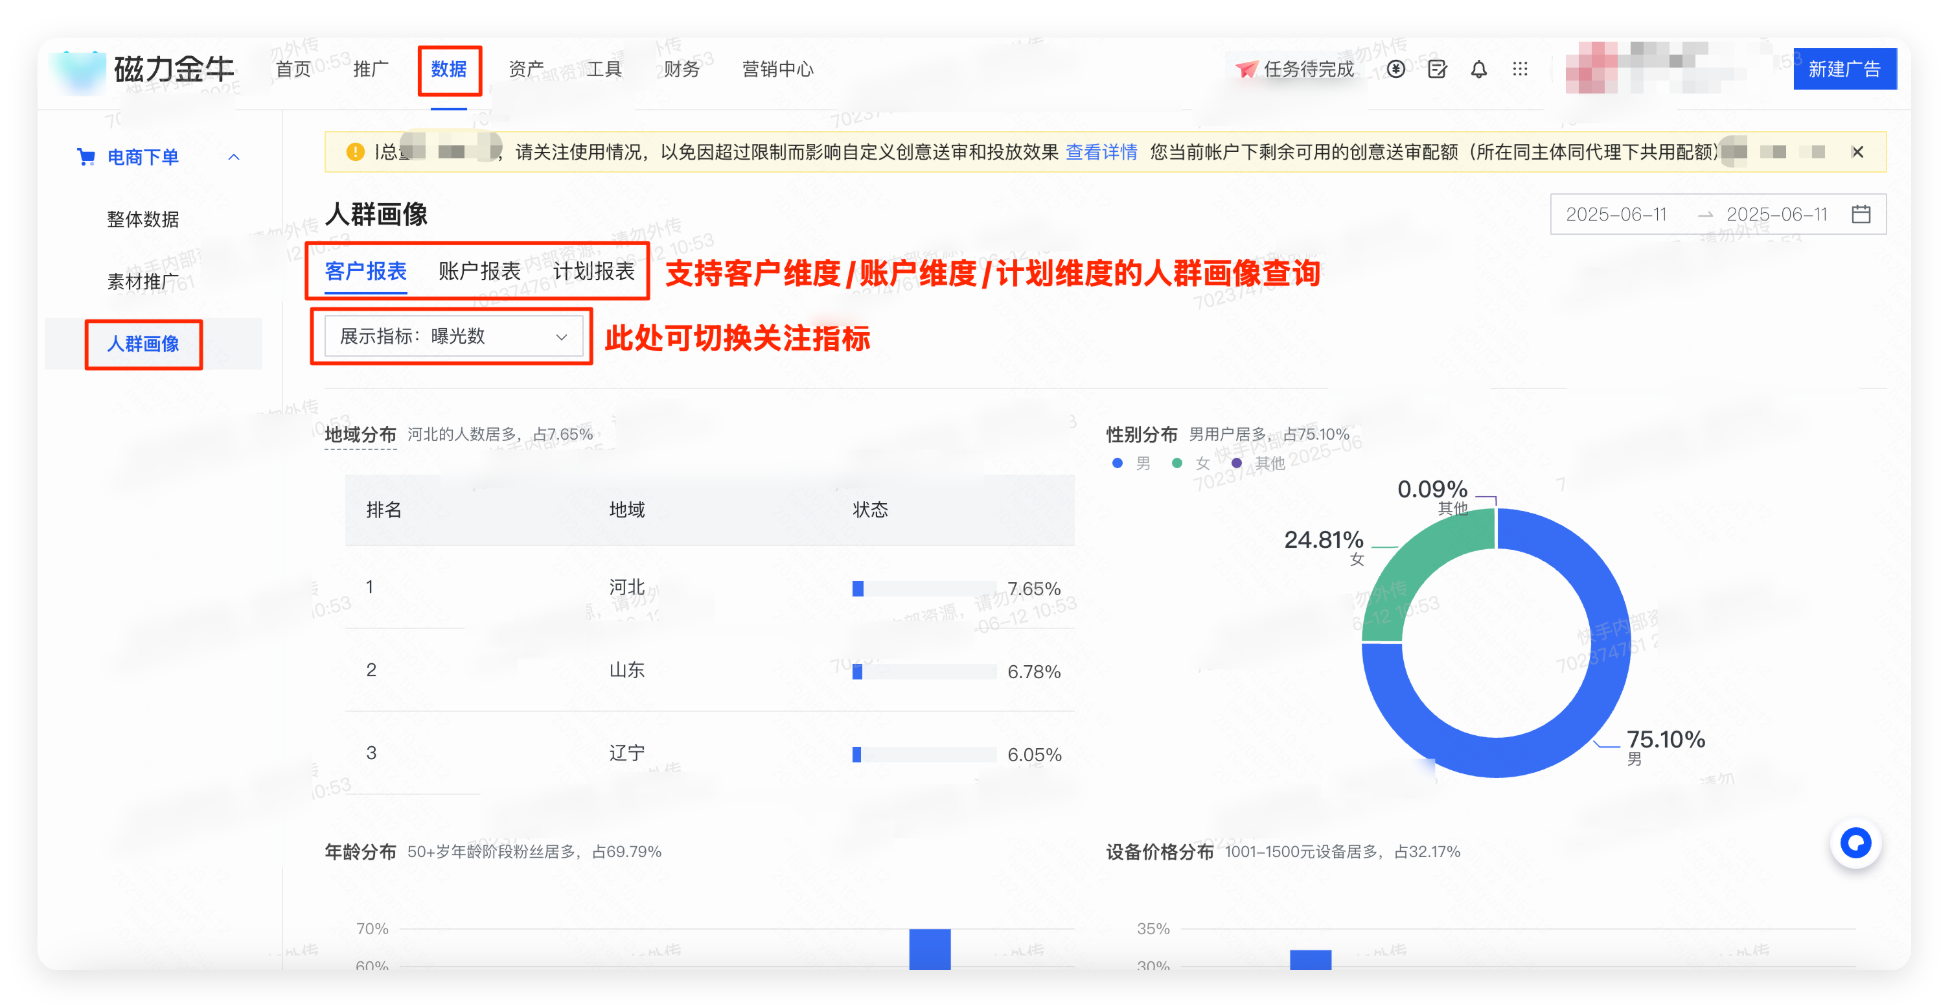Open the floating assistant bubble at bottom right
Image resolution: width=1948 pixels, height=1007 pixels.
pyautogui.click(x=1856, y=843)
